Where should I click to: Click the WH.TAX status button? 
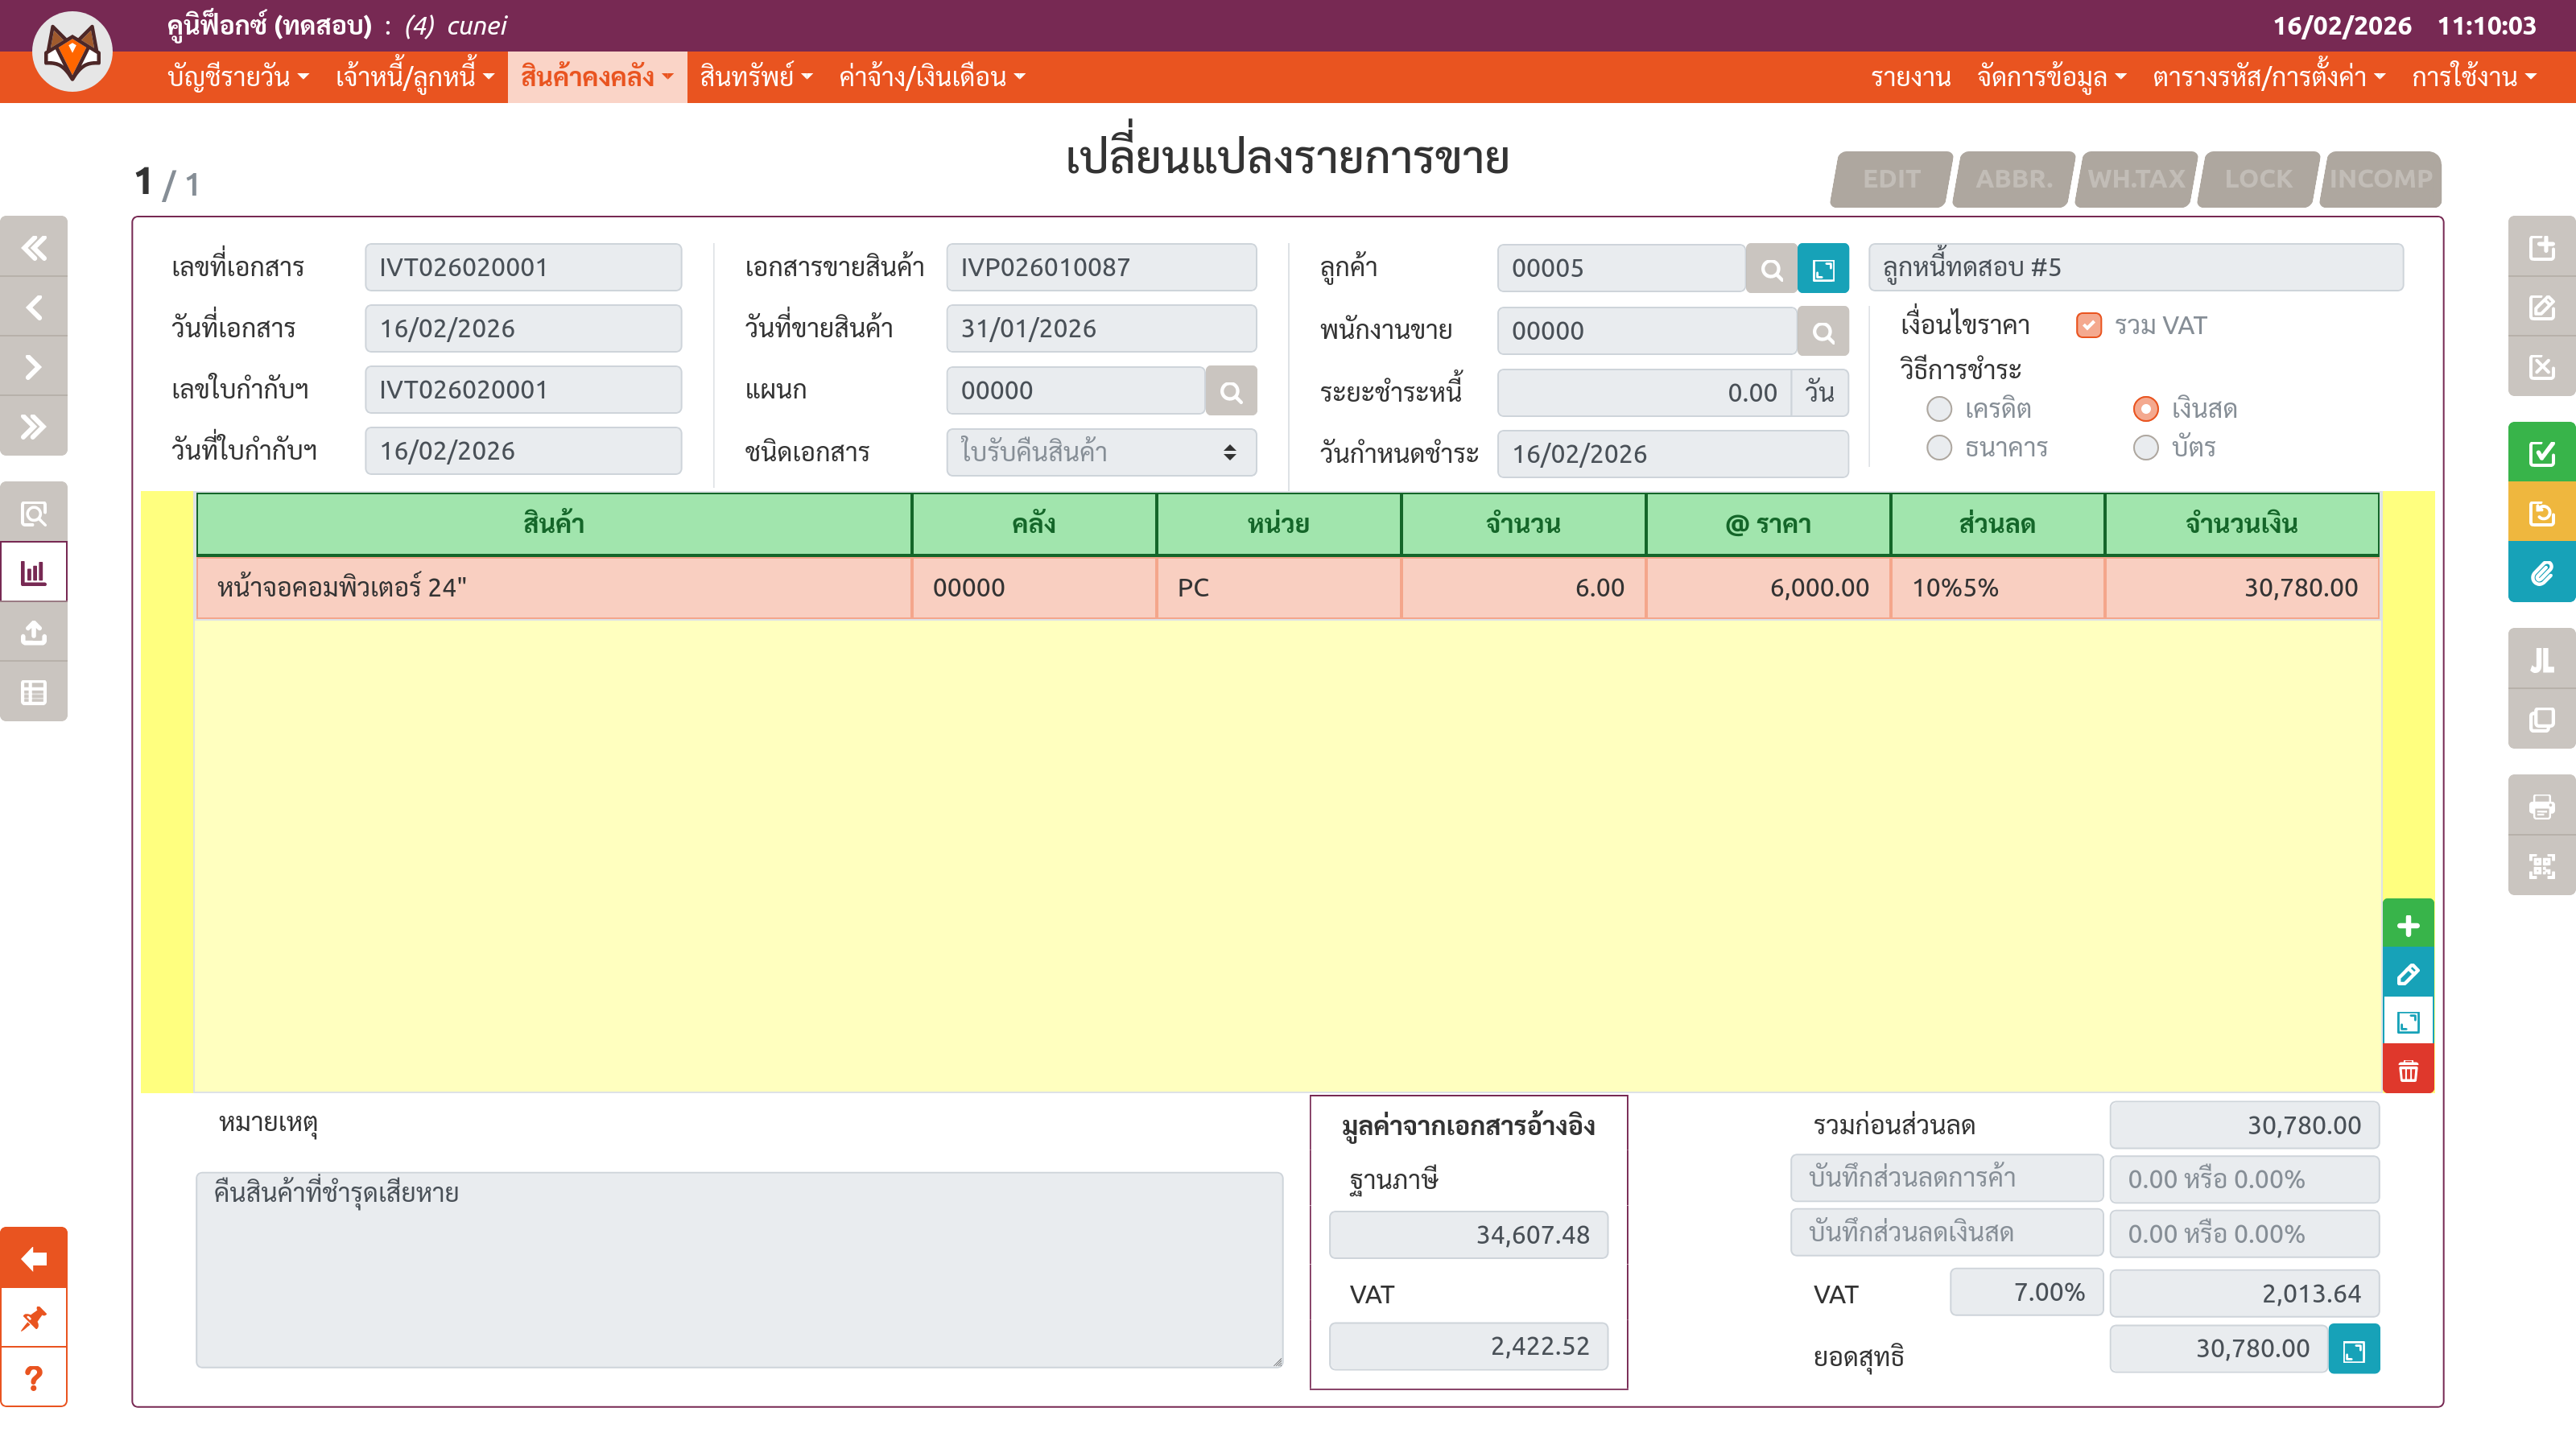pyautogui.click(x=2135, y=179)
